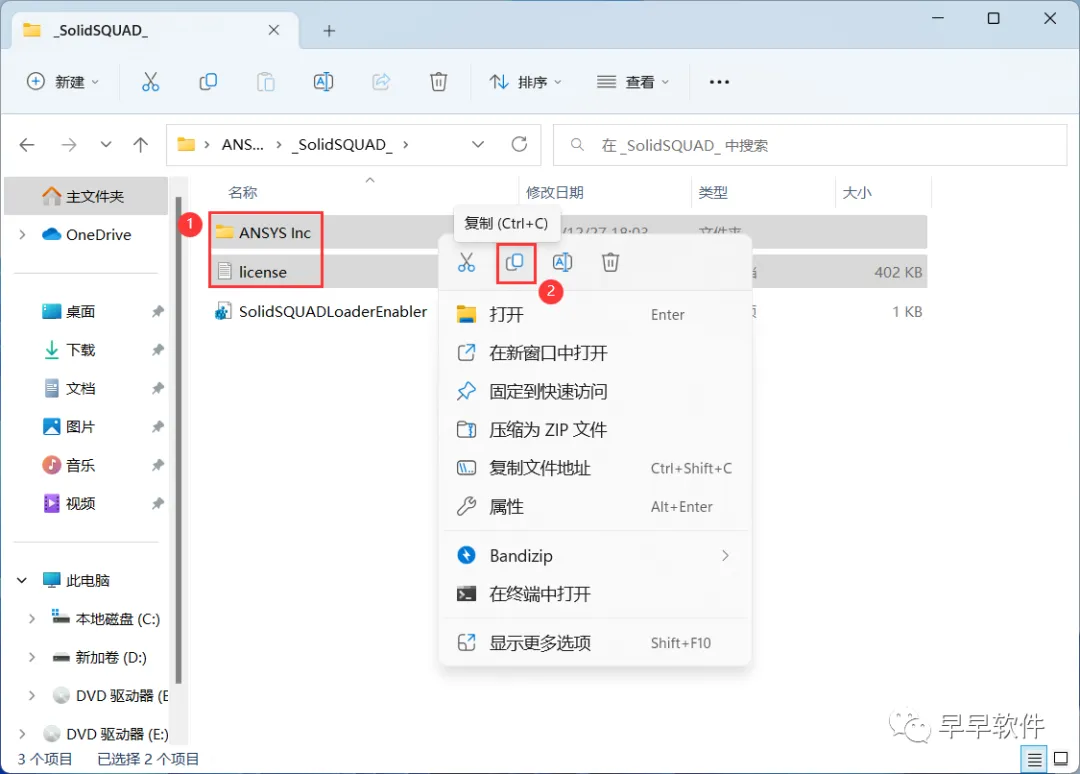Open 图片 in the sidebar
1080x774 pixels.
click(80, 427)
